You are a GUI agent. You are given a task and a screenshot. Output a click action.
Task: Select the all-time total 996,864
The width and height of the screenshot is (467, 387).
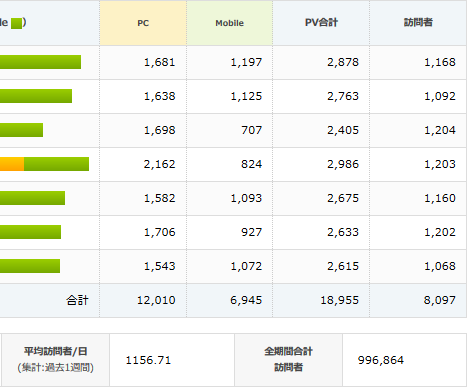(381, 360)
